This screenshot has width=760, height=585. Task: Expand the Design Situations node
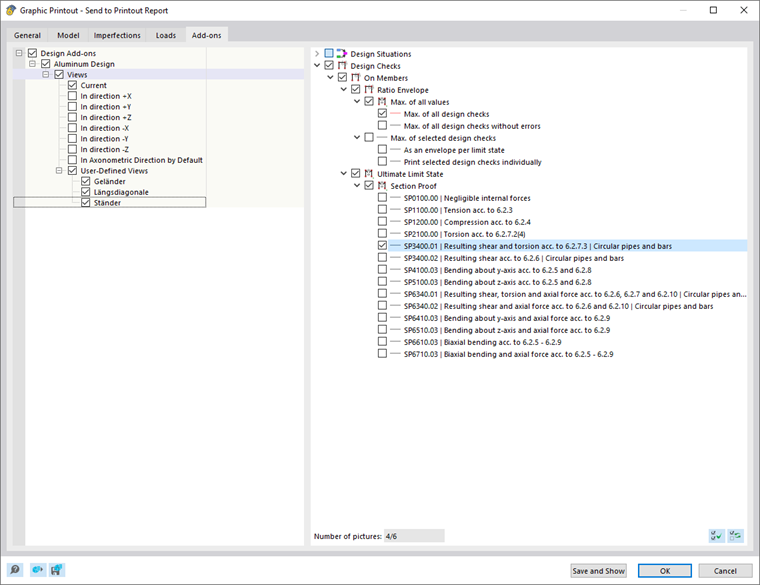tap(317, 54)
